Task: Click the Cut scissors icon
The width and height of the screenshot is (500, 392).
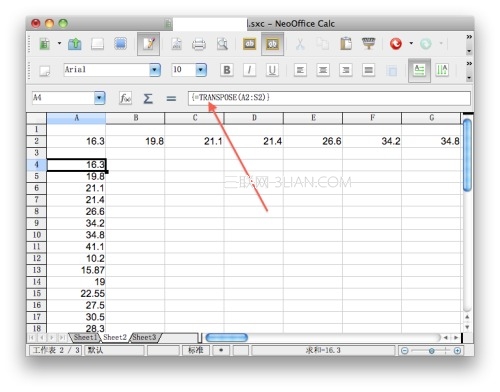Action: [300, 44]
